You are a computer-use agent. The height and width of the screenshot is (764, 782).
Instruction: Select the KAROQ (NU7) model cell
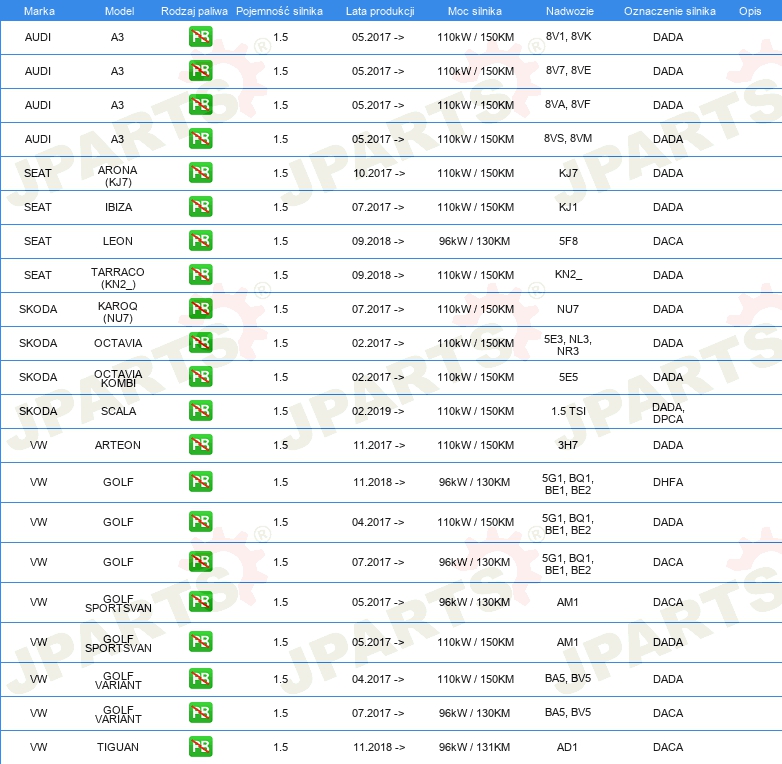[x=118, y=312]
